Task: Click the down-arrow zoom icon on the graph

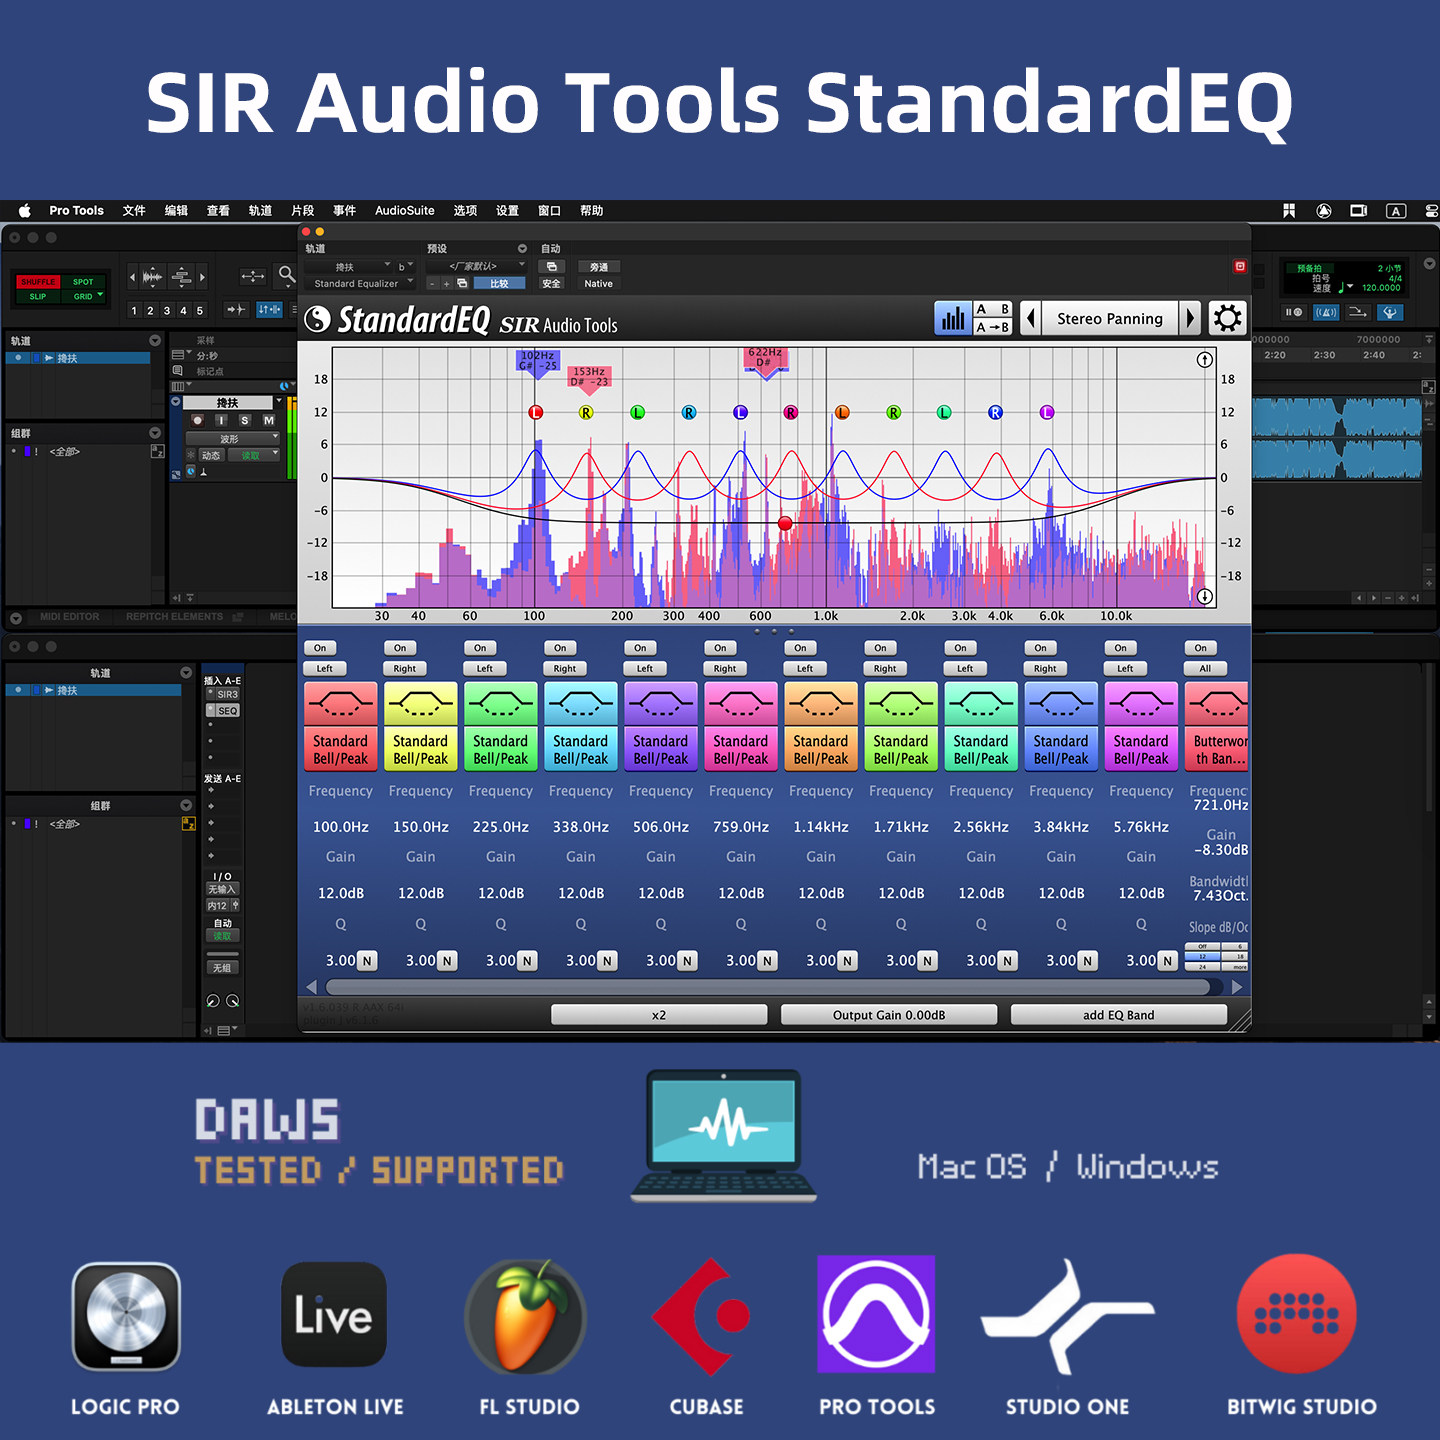Action: 1205,596
